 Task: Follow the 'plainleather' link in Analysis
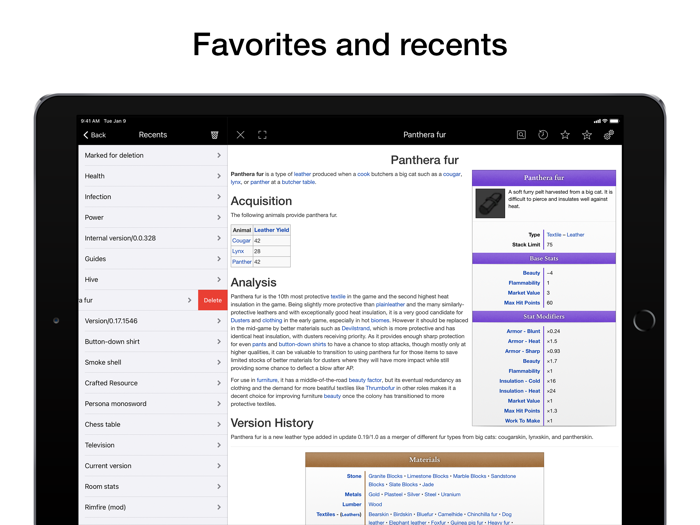pos(390,304)
